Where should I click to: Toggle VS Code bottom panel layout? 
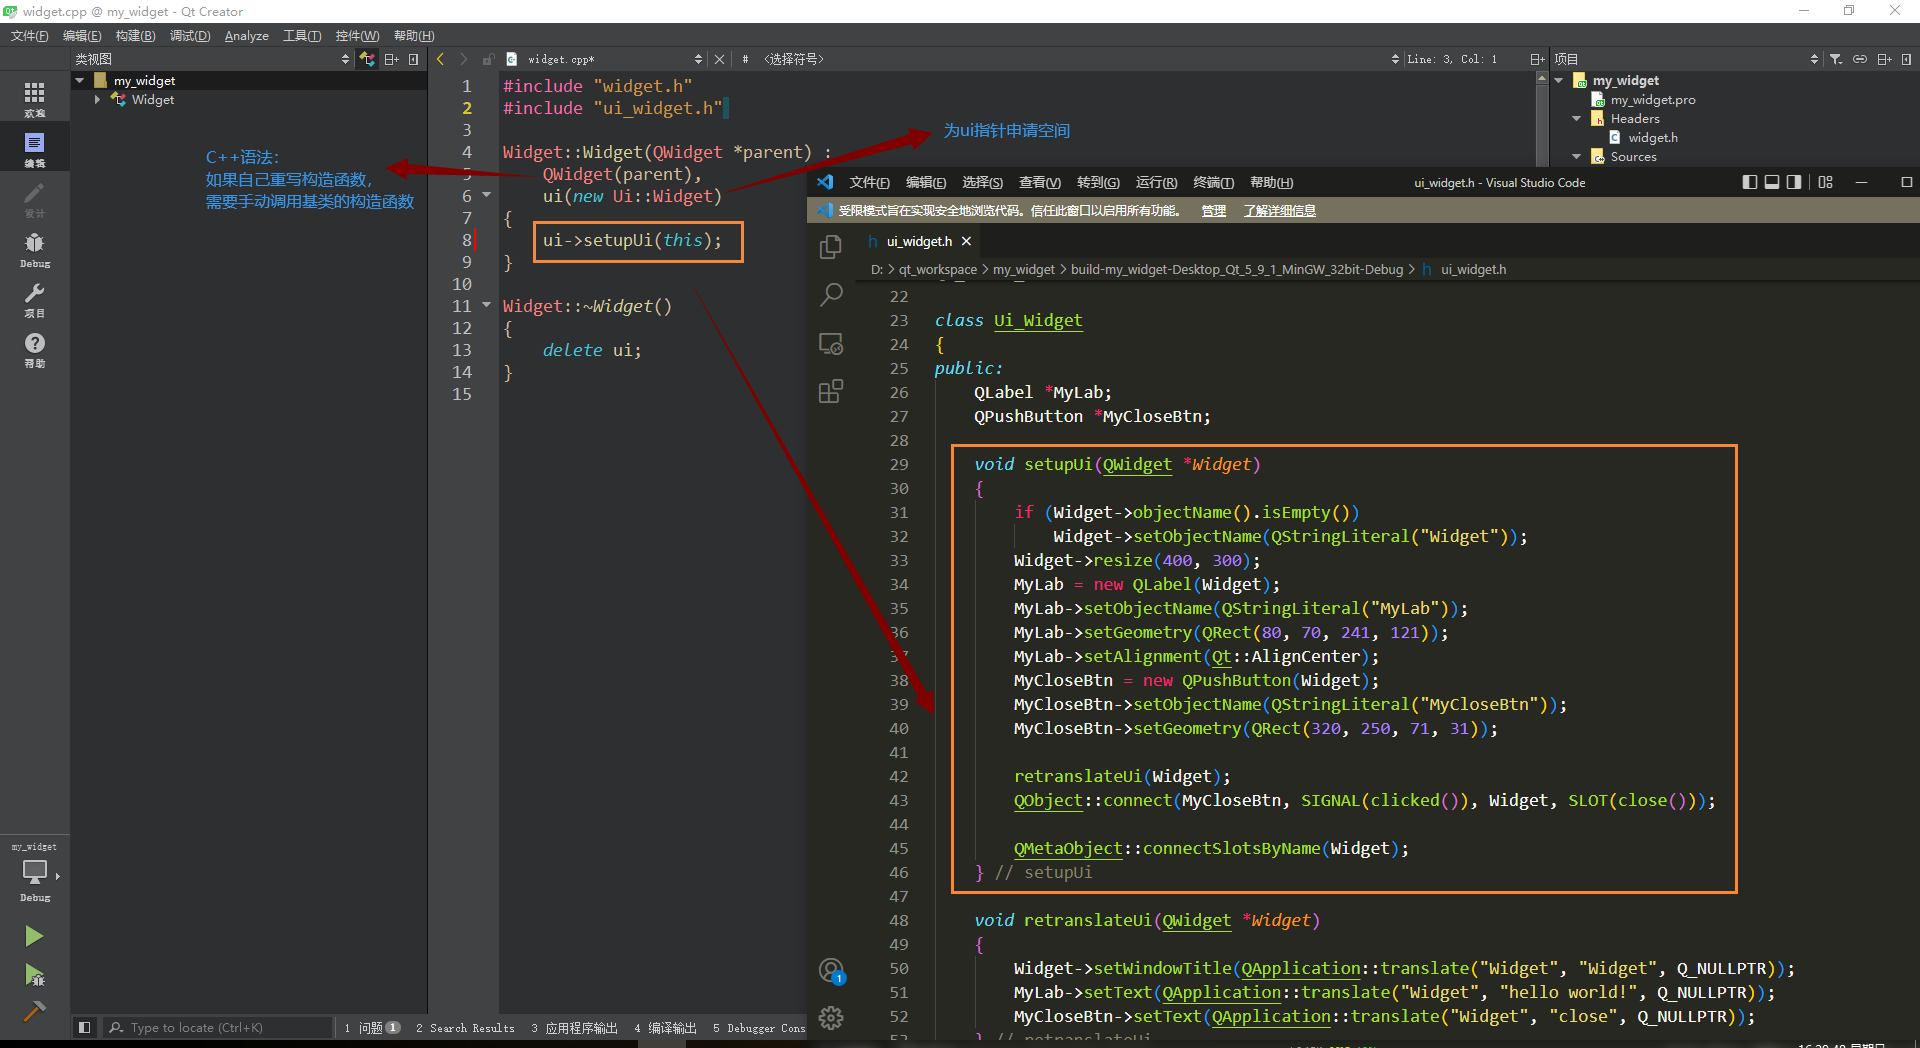1771,182
